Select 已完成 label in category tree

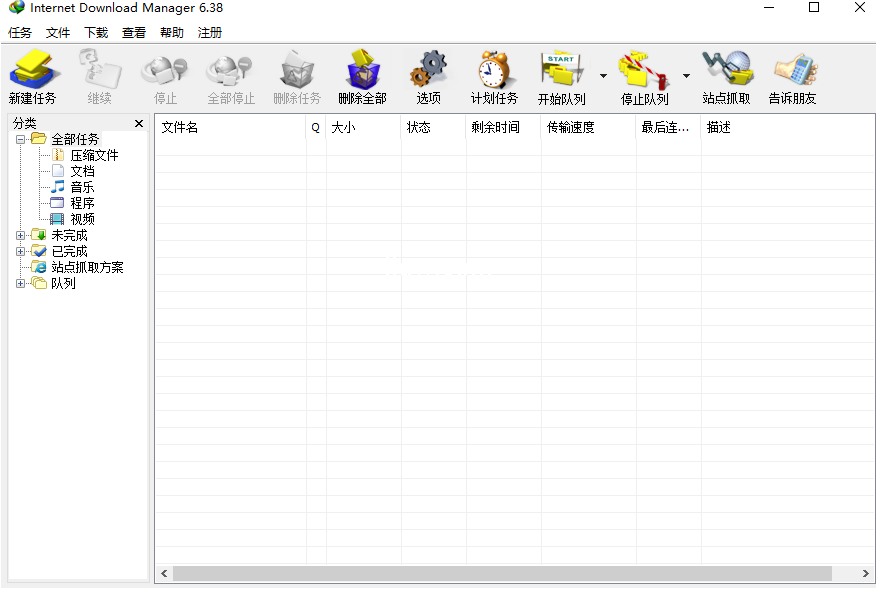pos(70,251)
